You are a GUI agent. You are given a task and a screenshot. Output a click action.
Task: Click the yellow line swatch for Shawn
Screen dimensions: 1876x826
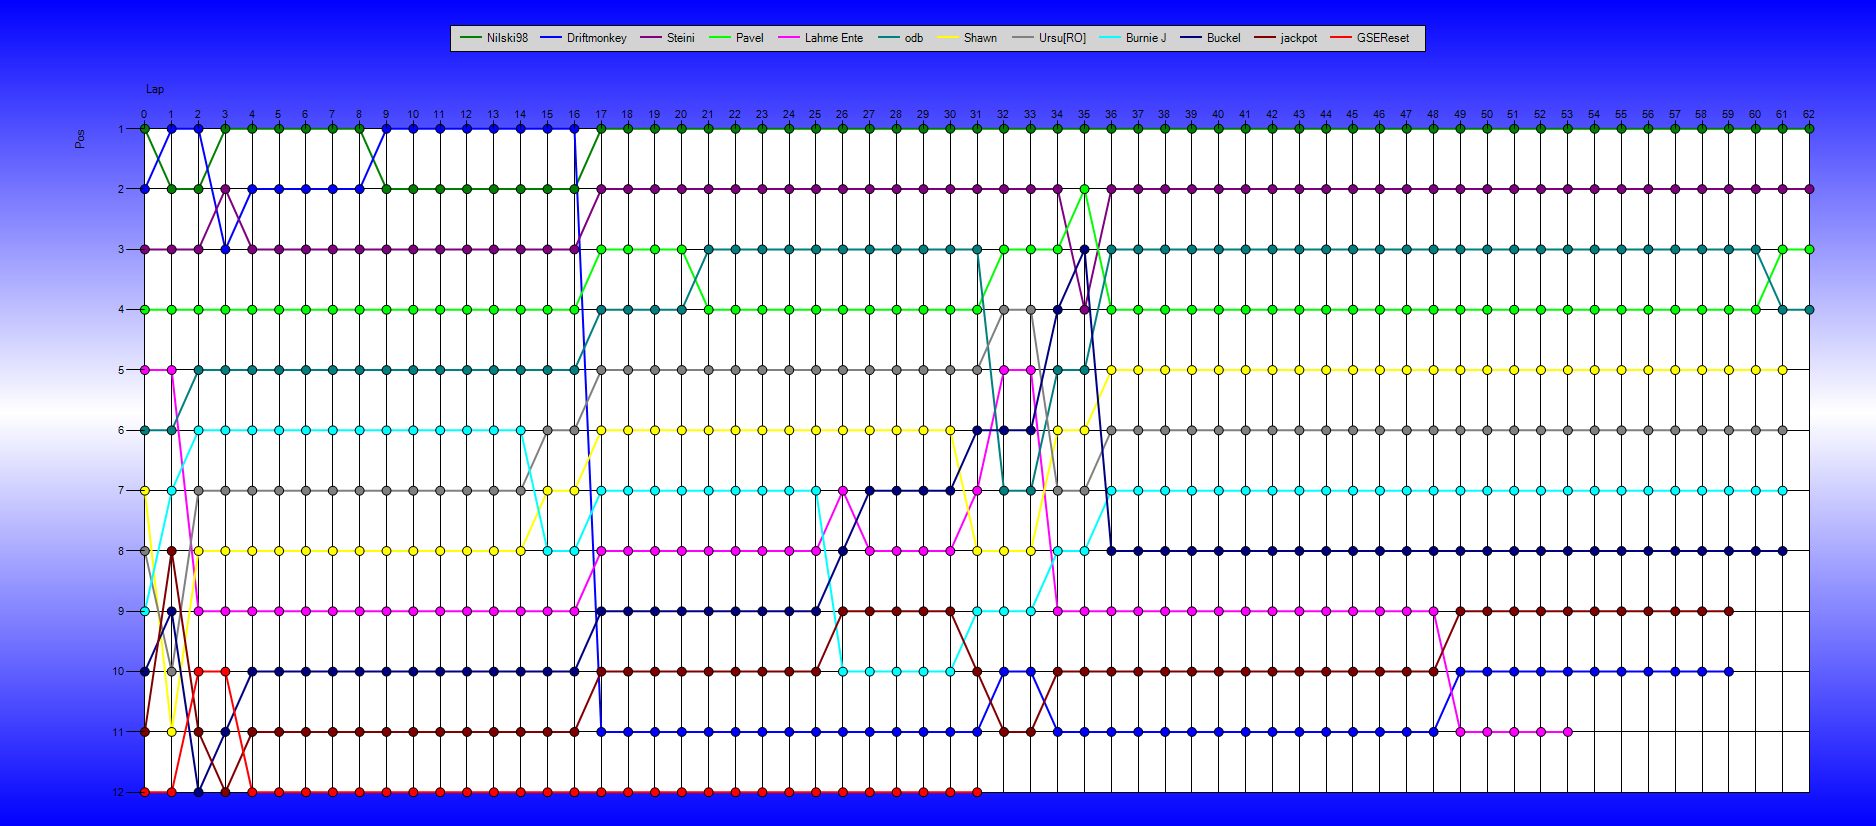pyautogui.click(x=947, y=38)
